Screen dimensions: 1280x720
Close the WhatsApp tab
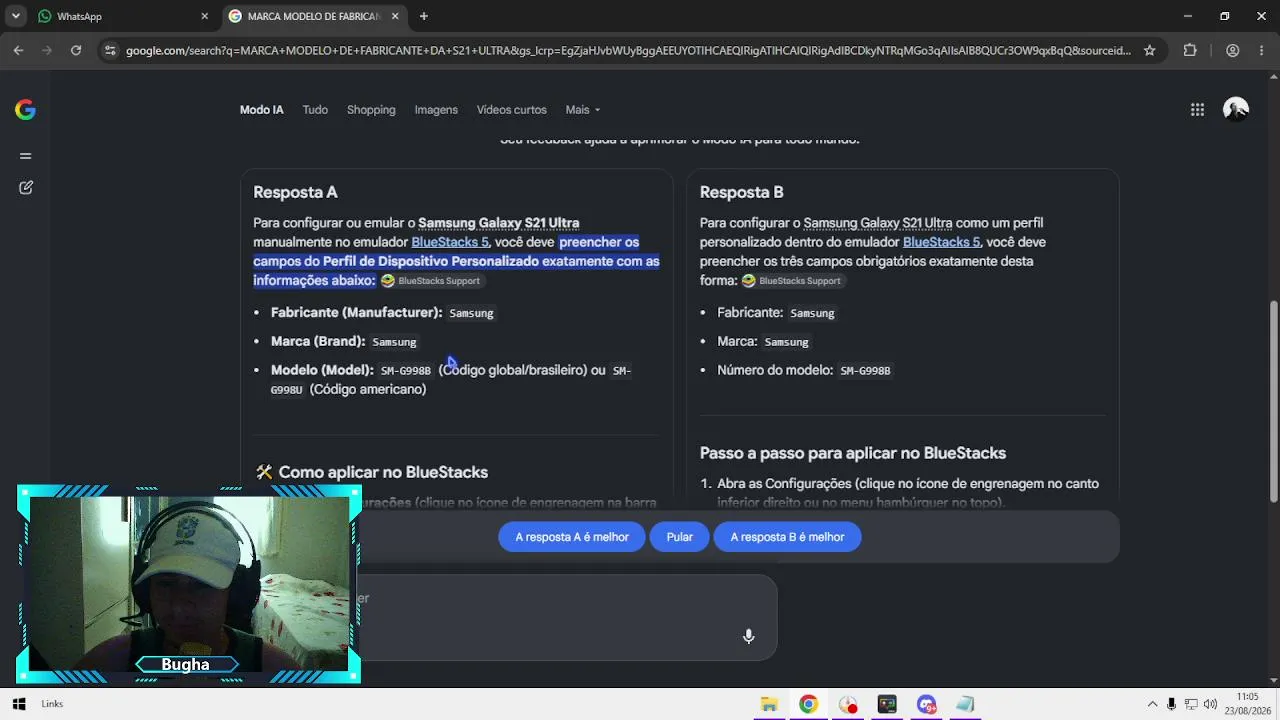[x=204, y=16]
